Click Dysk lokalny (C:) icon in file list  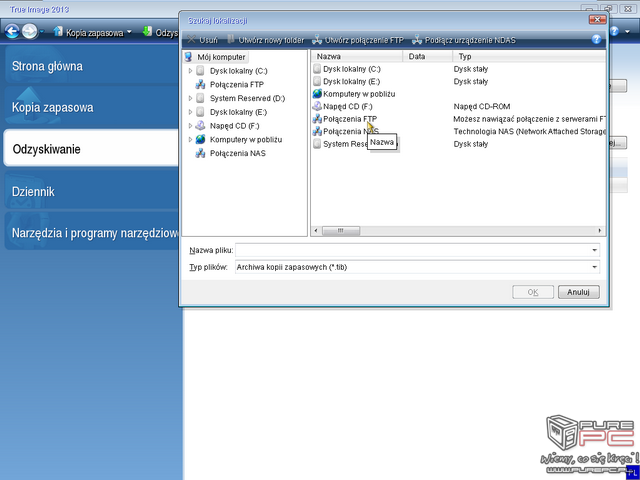(317, 69)
